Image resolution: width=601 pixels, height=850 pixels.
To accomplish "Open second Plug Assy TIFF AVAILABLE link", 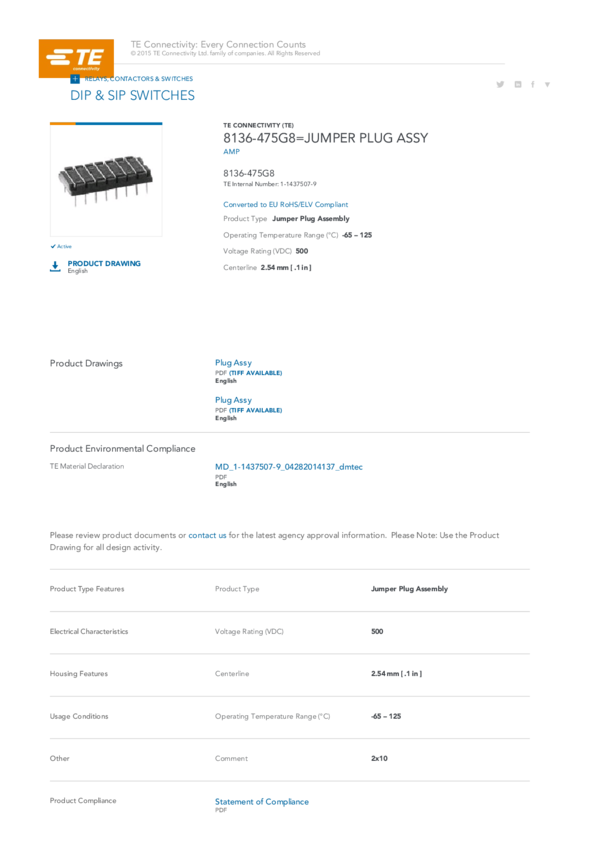I will (256, 410).
